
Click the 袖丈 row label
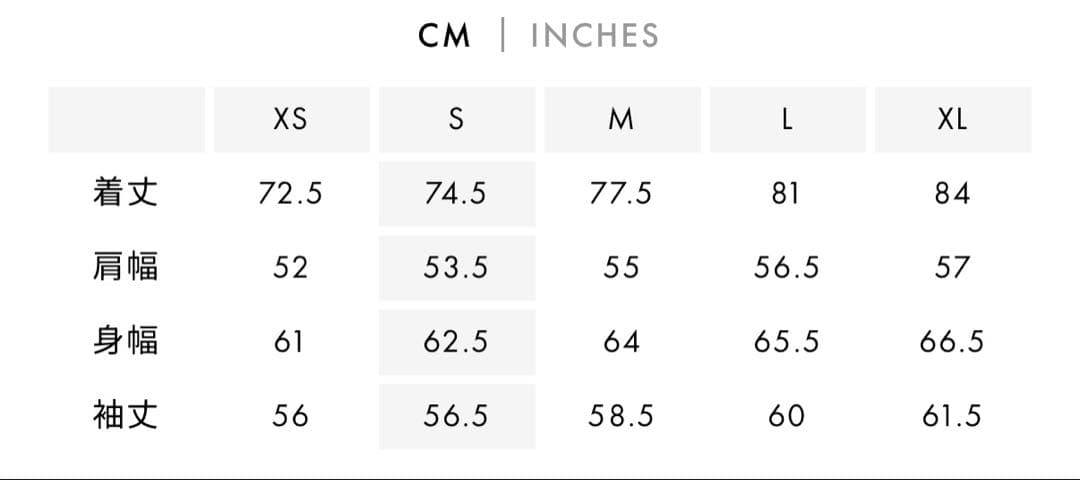click(x=126, y=415)
